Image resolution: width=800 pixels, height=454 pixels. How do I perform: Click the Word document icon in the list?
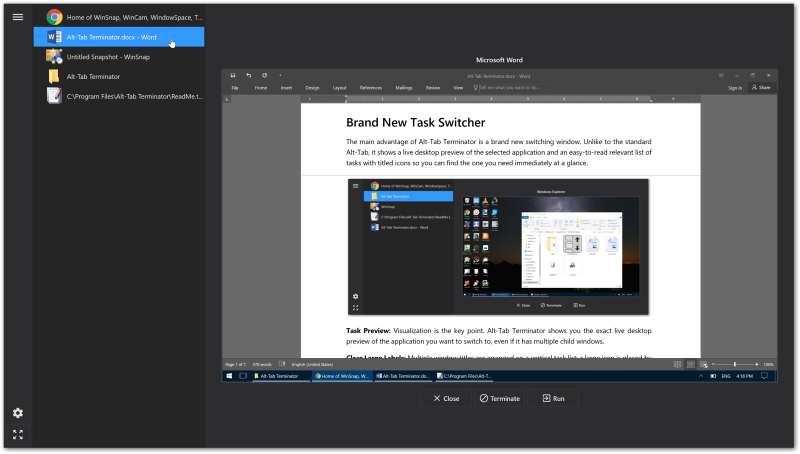[54, 37]
